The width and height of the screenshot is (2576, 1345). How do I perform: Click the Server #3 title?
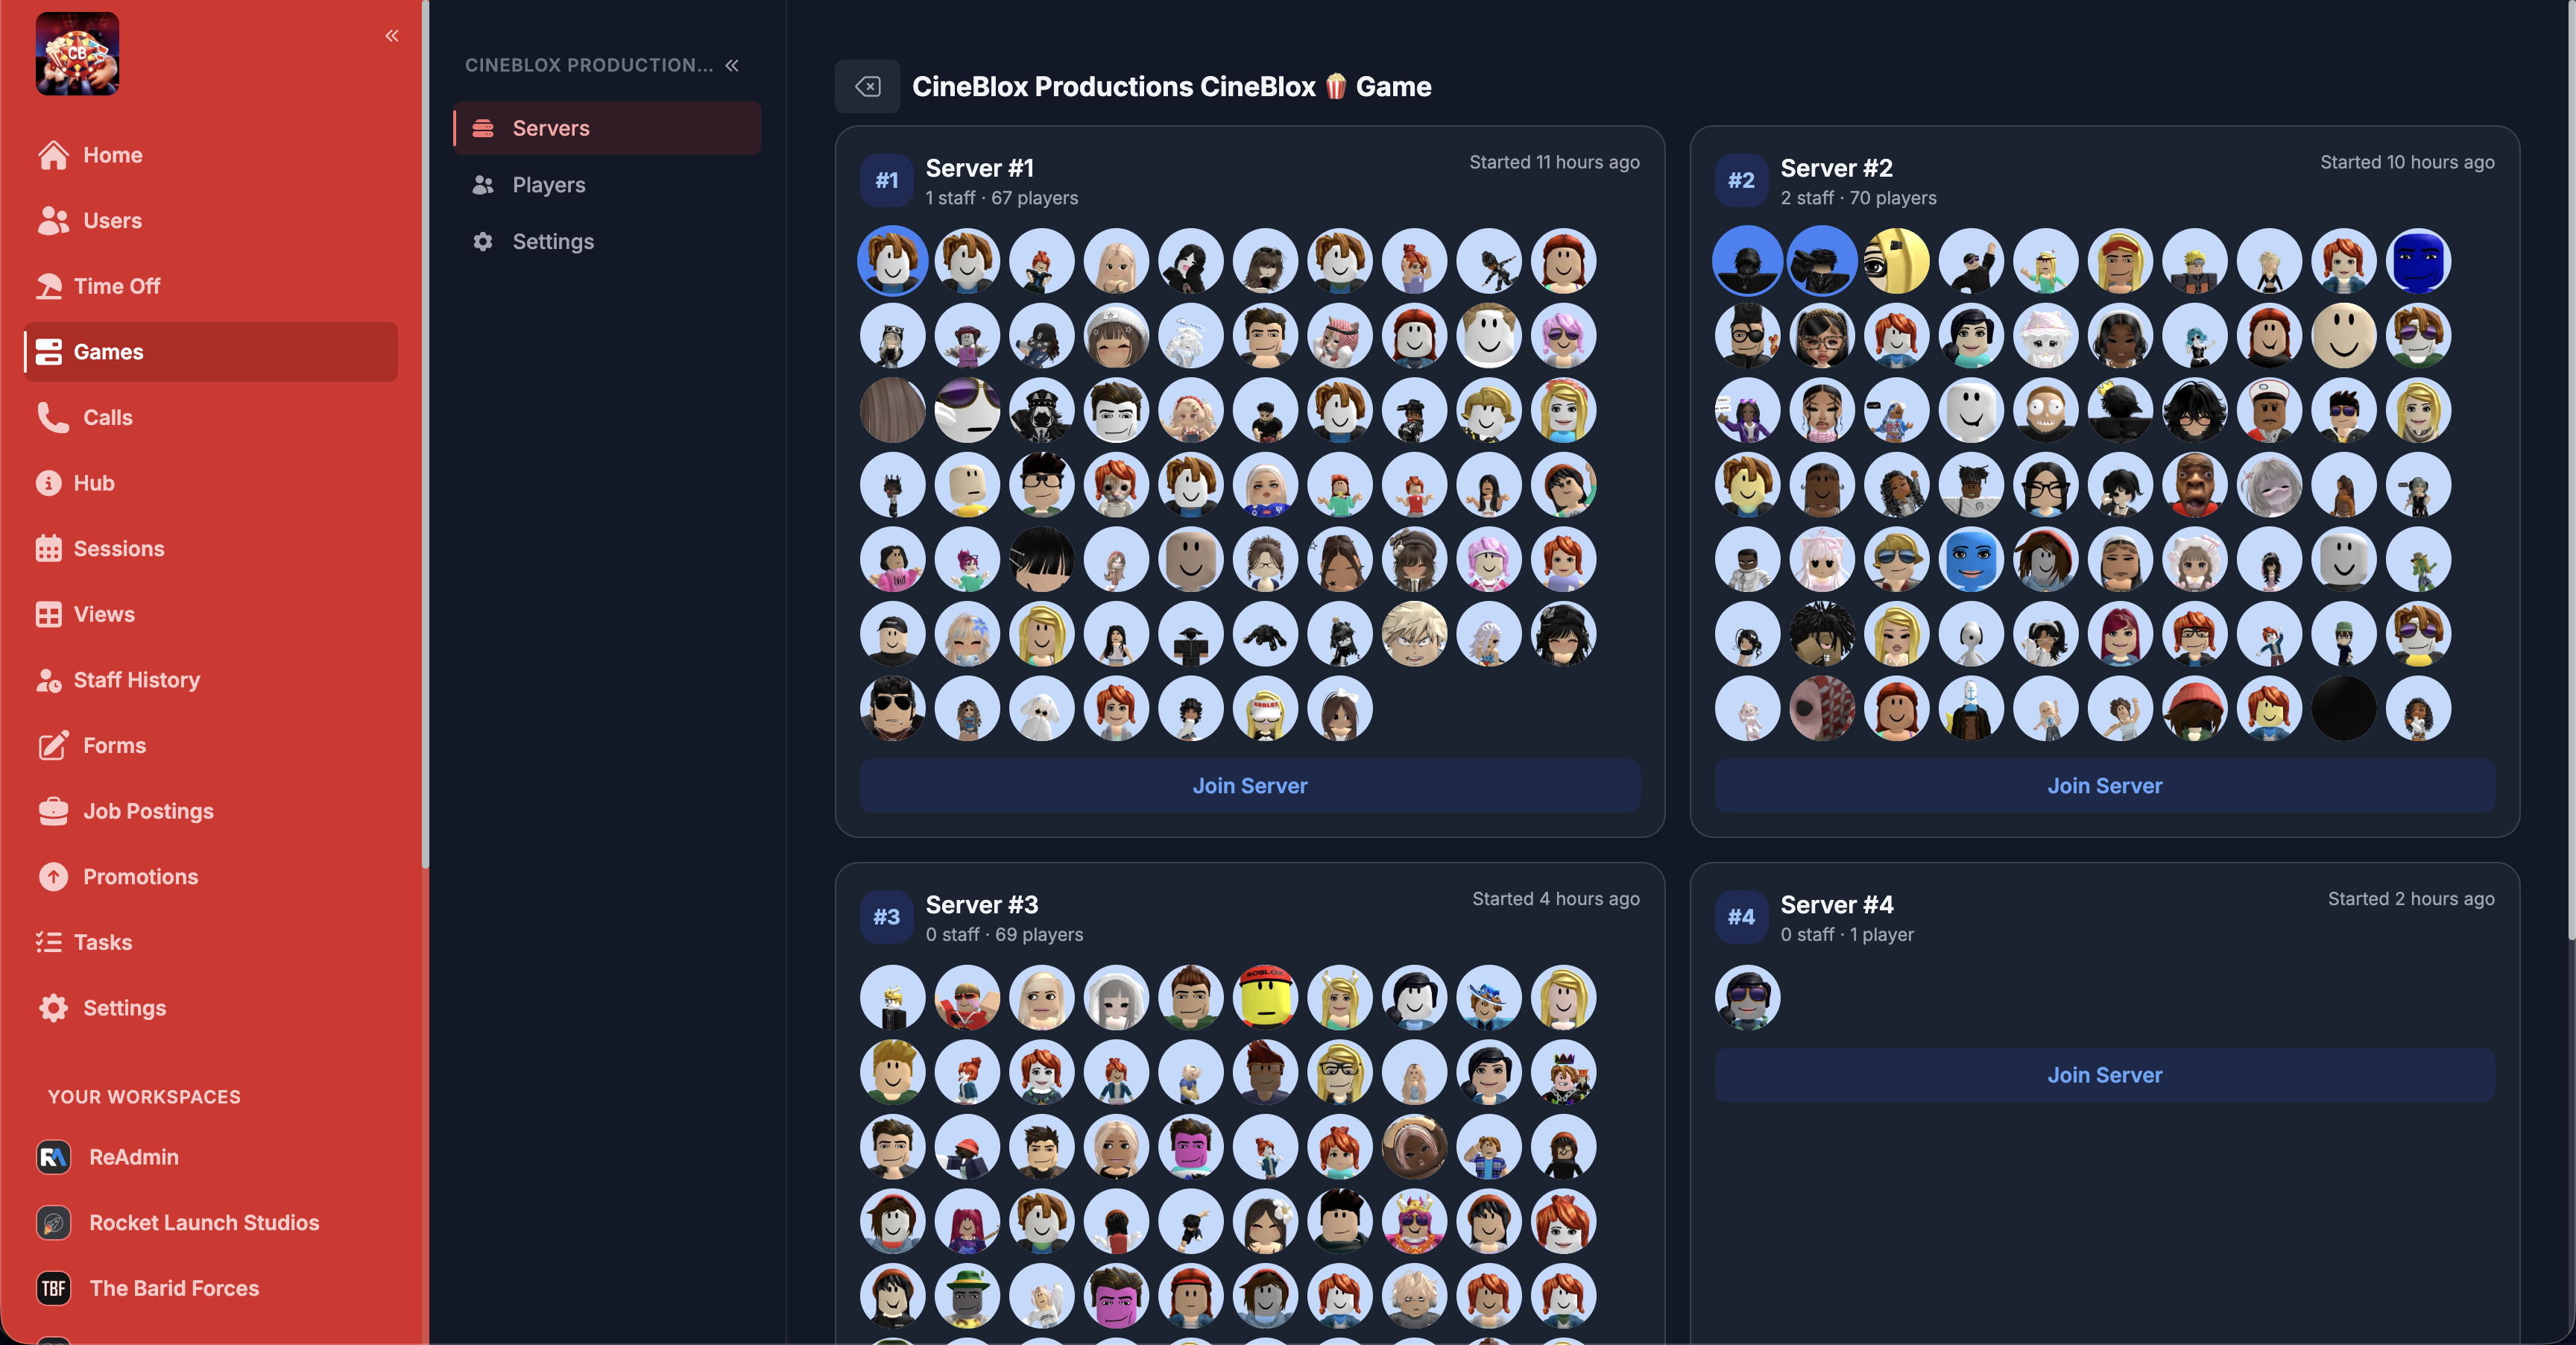[982, 905]
